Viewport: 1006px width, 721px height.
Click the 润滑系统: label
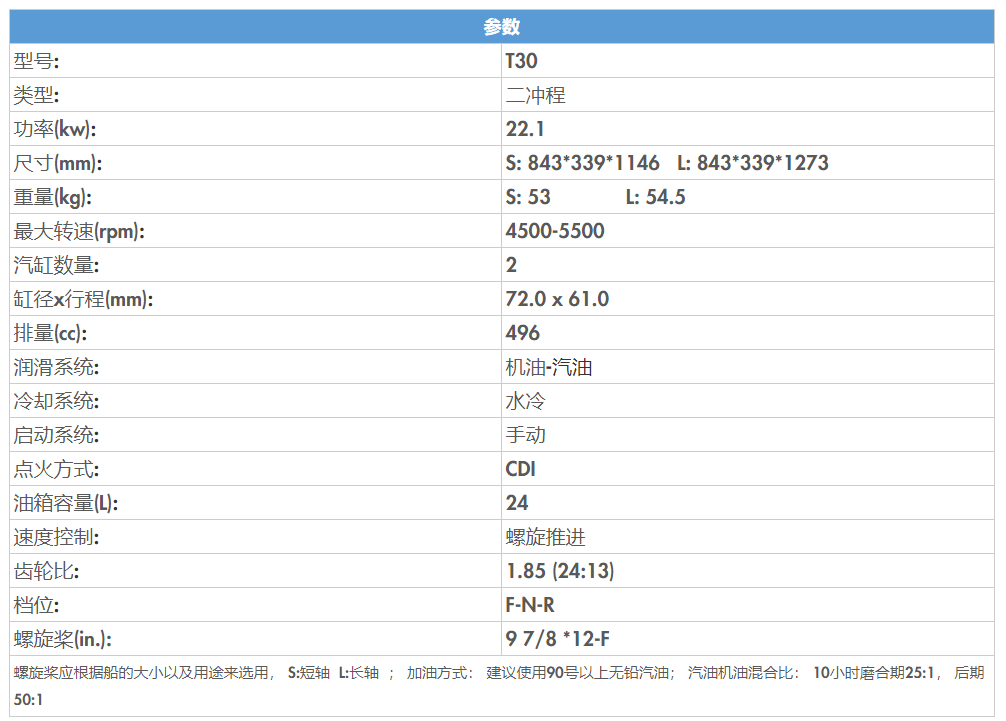[x=56, y=367]
